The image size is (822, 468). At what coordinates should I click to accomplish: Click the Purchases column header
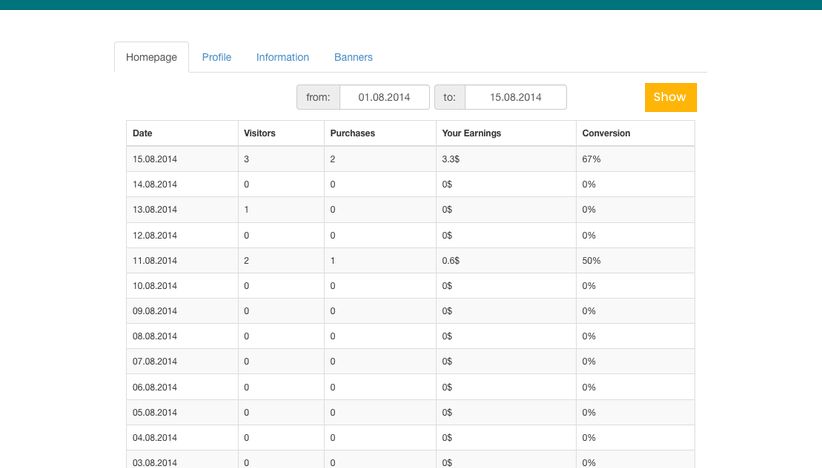click(352, 133)
